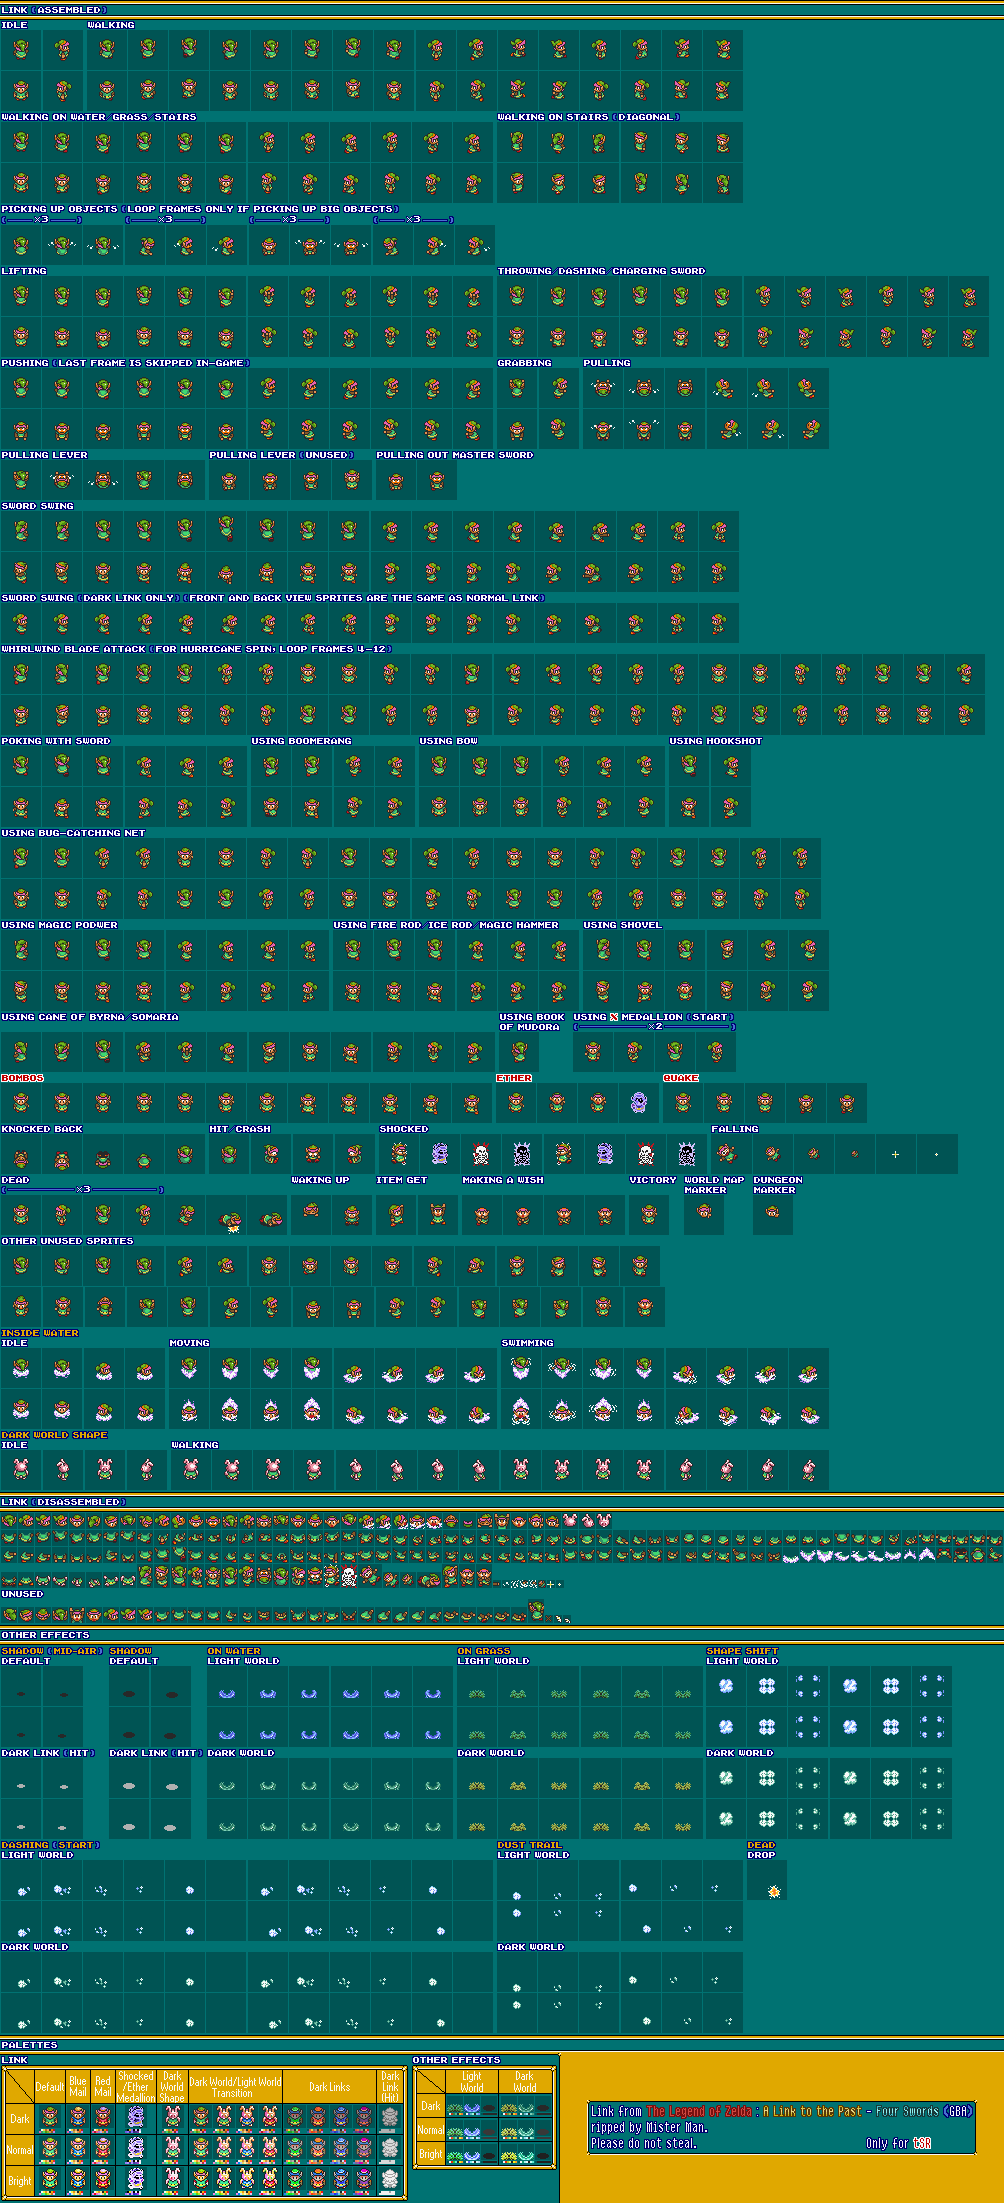This screenshot has width=1004, height=2203.
Task: Select the World Map Marker sprite
Action: pos(705,1212)
